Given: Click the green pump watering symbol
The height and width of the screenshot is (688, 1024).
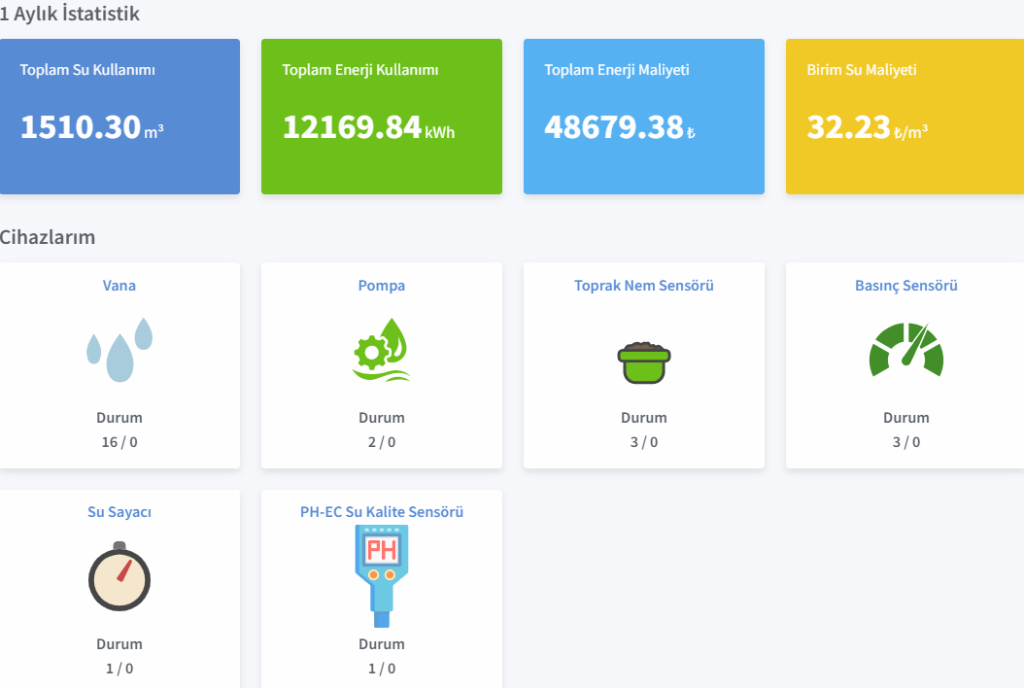Looking at the screenshot, I should point(381,347).
